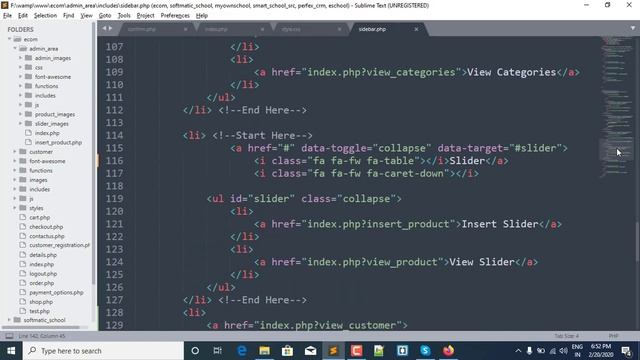Click the tab scroll right arrow
The height and width of the screenshot is (360, 640).
(110, 28)
